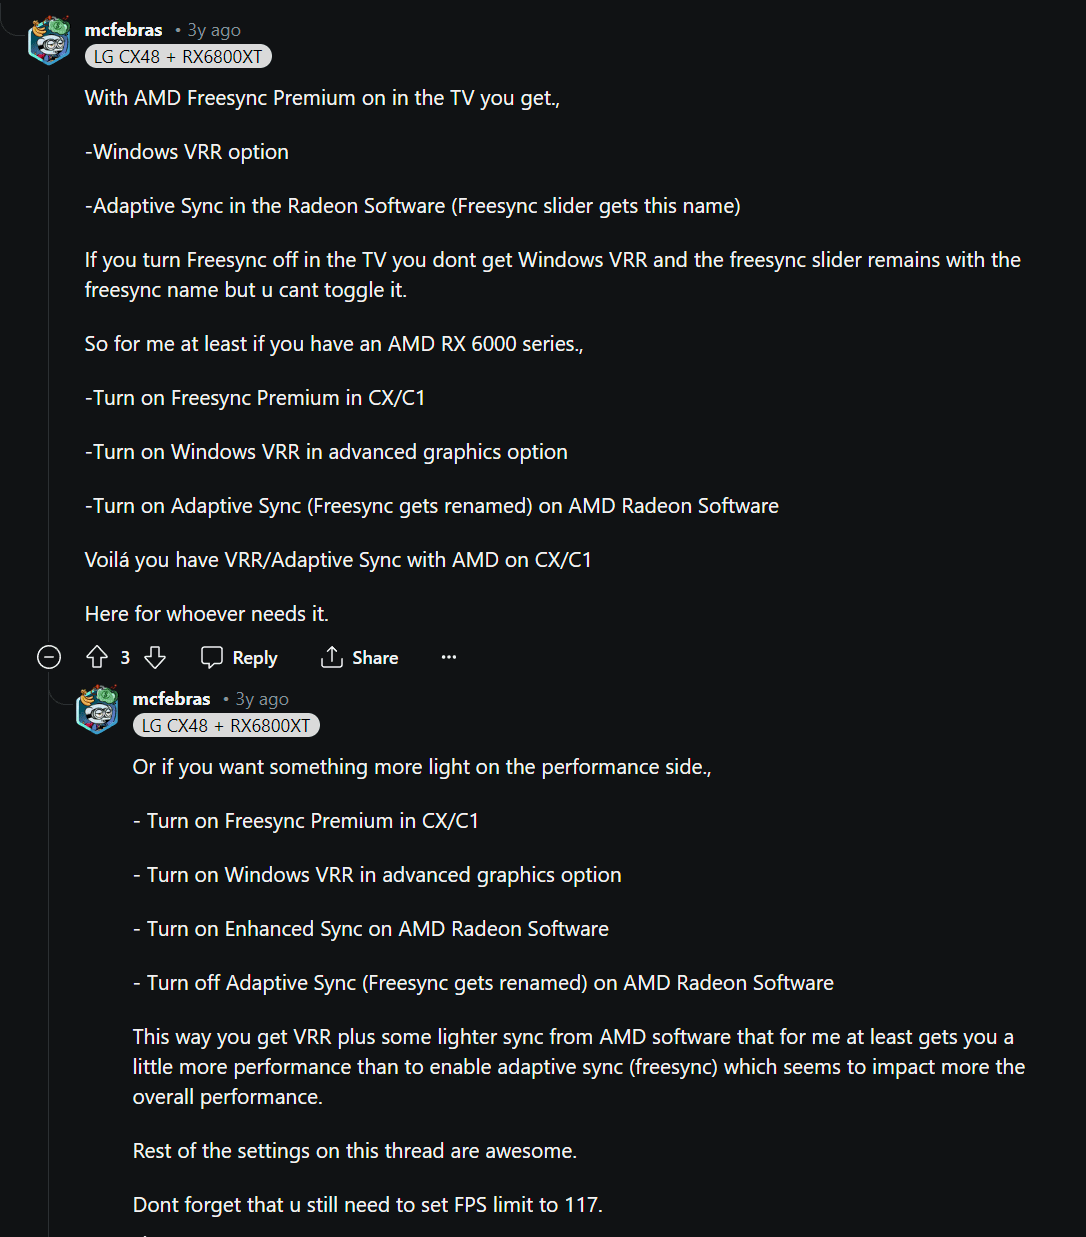Collapse the top comment via its vertical thread line
This screenshot has height=1237, width=1086.
pos(49,350)
